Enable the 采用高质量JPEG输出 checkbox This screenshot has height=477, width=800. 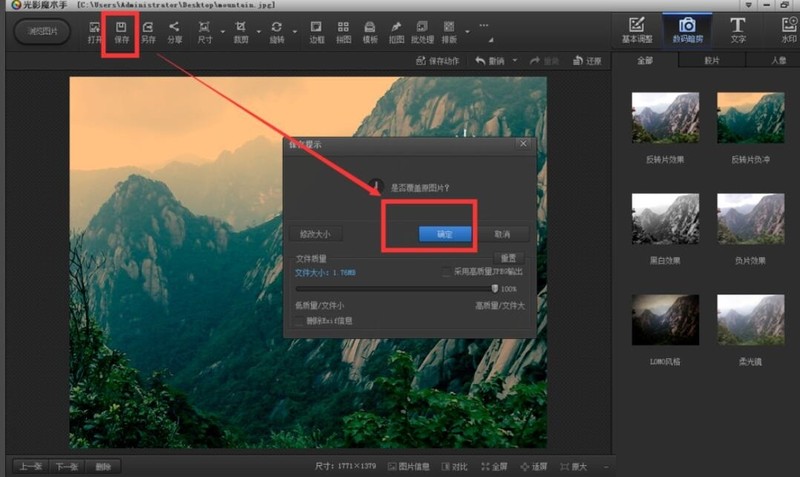(x=447, y=272)
